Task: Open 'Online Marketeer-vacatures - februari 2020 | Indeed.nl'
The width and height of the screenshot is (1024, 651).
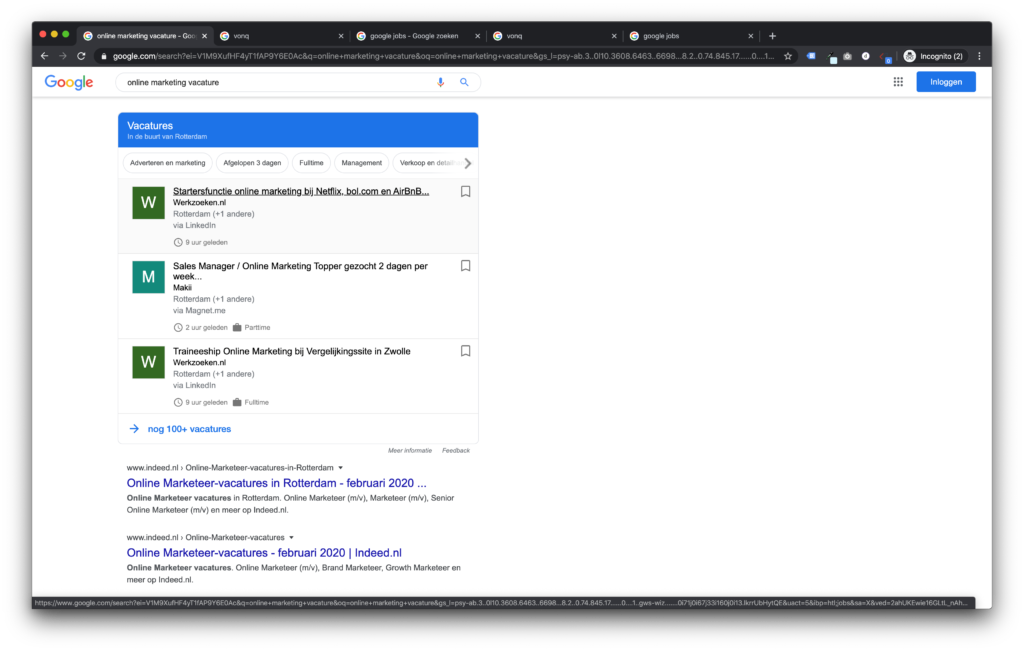Action: 264,553
